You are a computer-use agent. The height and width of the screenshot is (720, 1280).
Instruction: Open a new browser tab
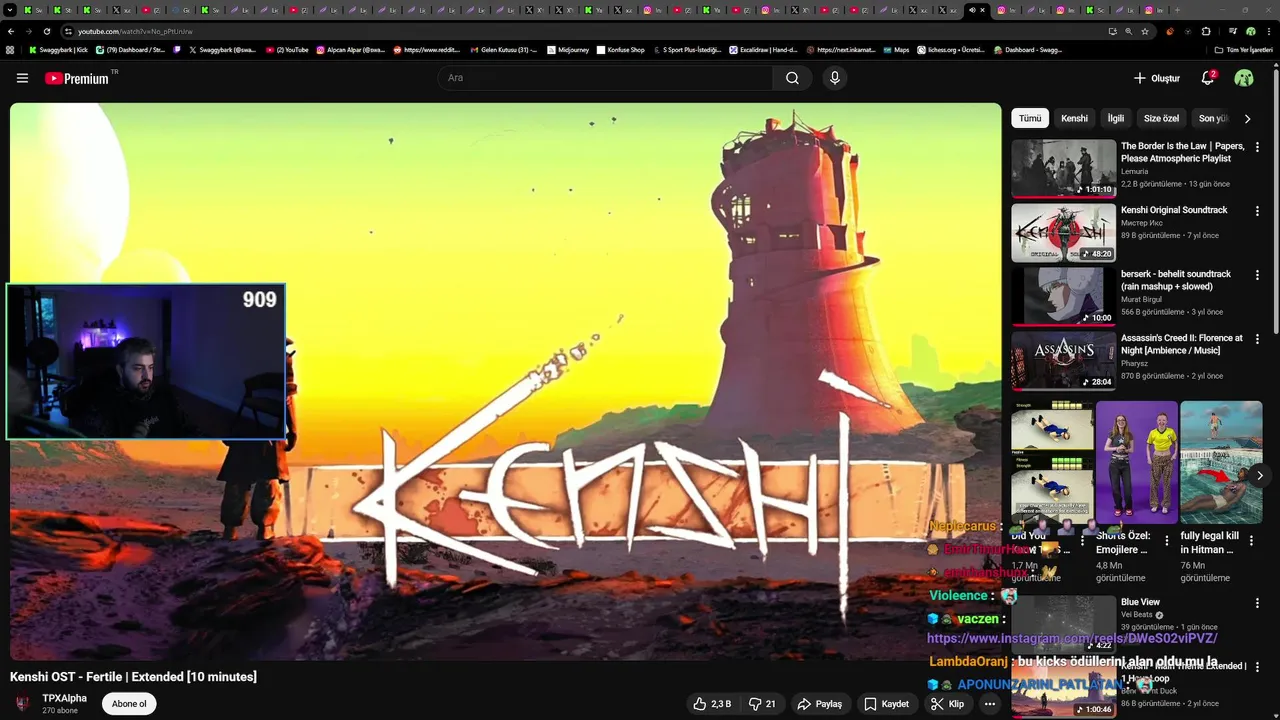point(1176,10)
